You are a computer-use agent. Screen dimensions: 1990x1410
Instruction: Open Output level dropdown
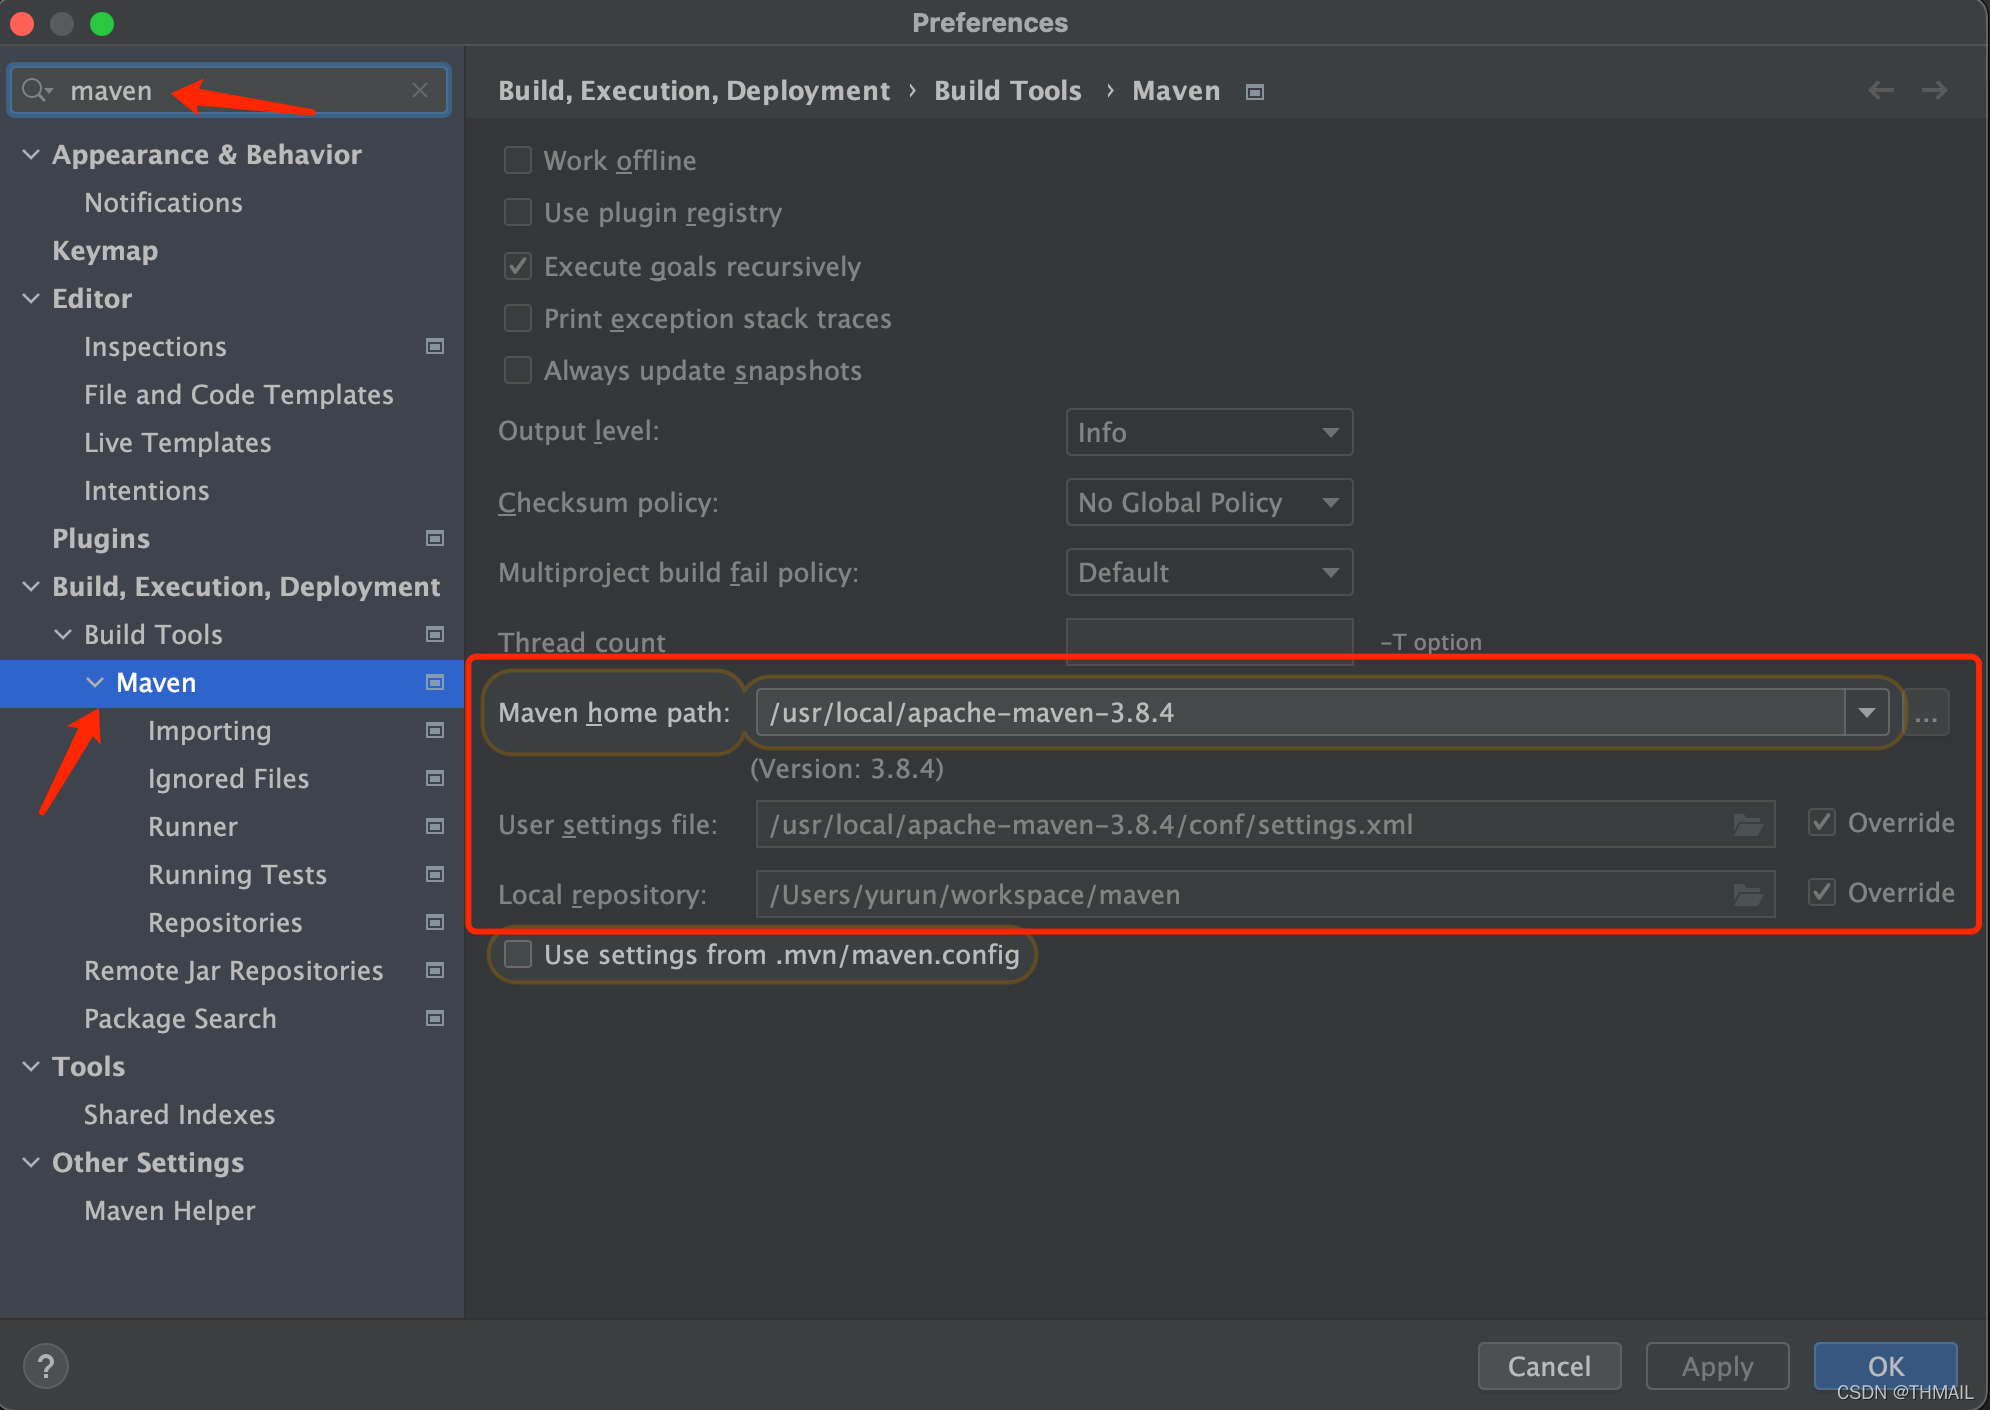point(1209,432)
